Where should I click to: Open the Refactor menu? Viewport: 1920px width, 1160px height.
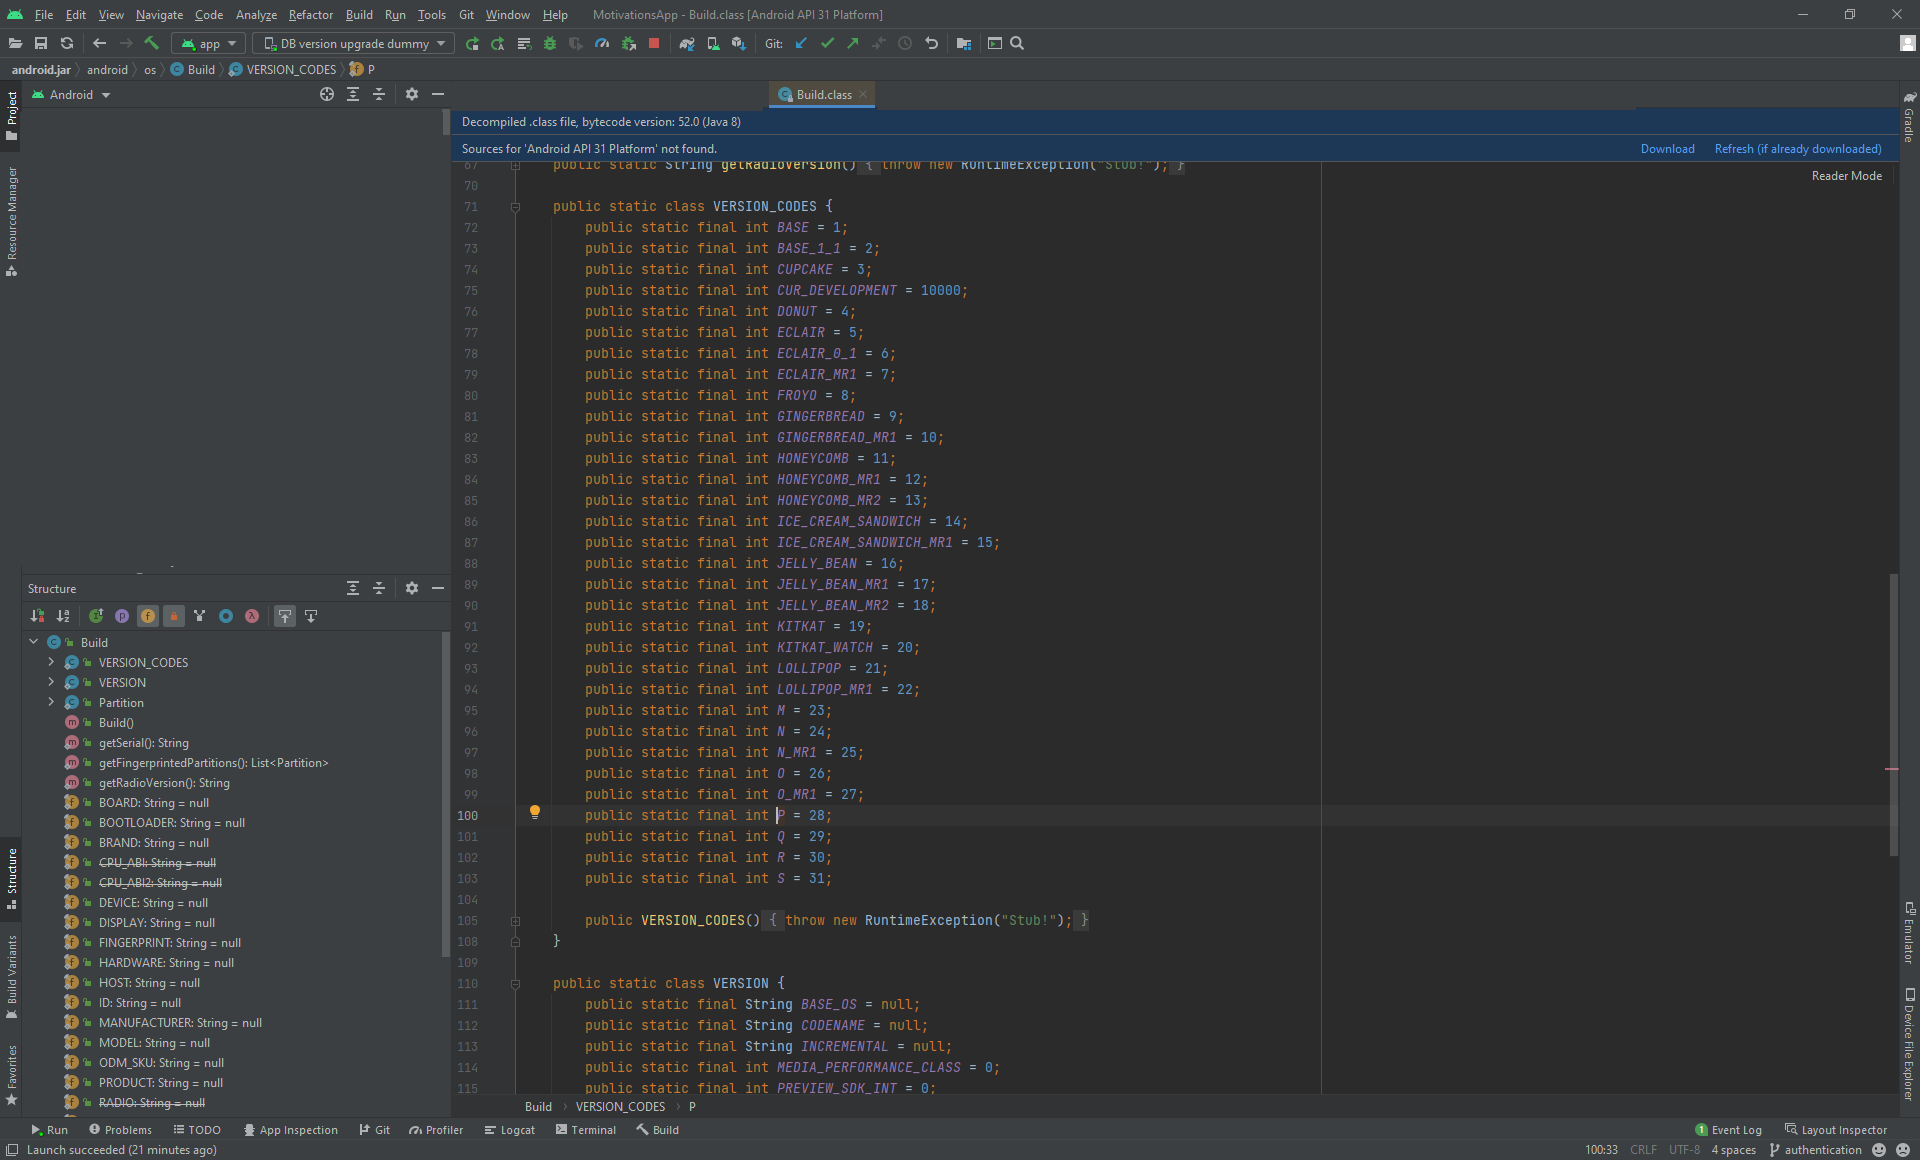(x=310, y=14)
